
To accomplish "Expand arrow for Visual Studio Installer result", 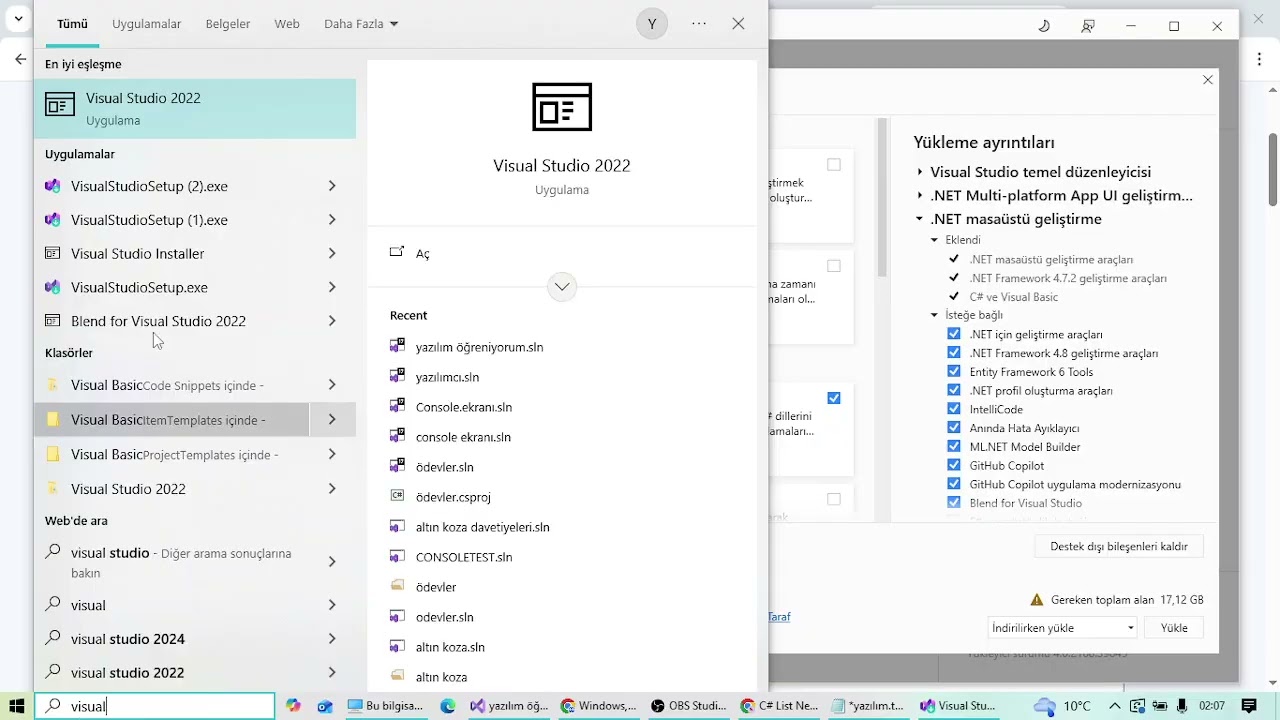I will pyautogui.click(x=332, y=254).
